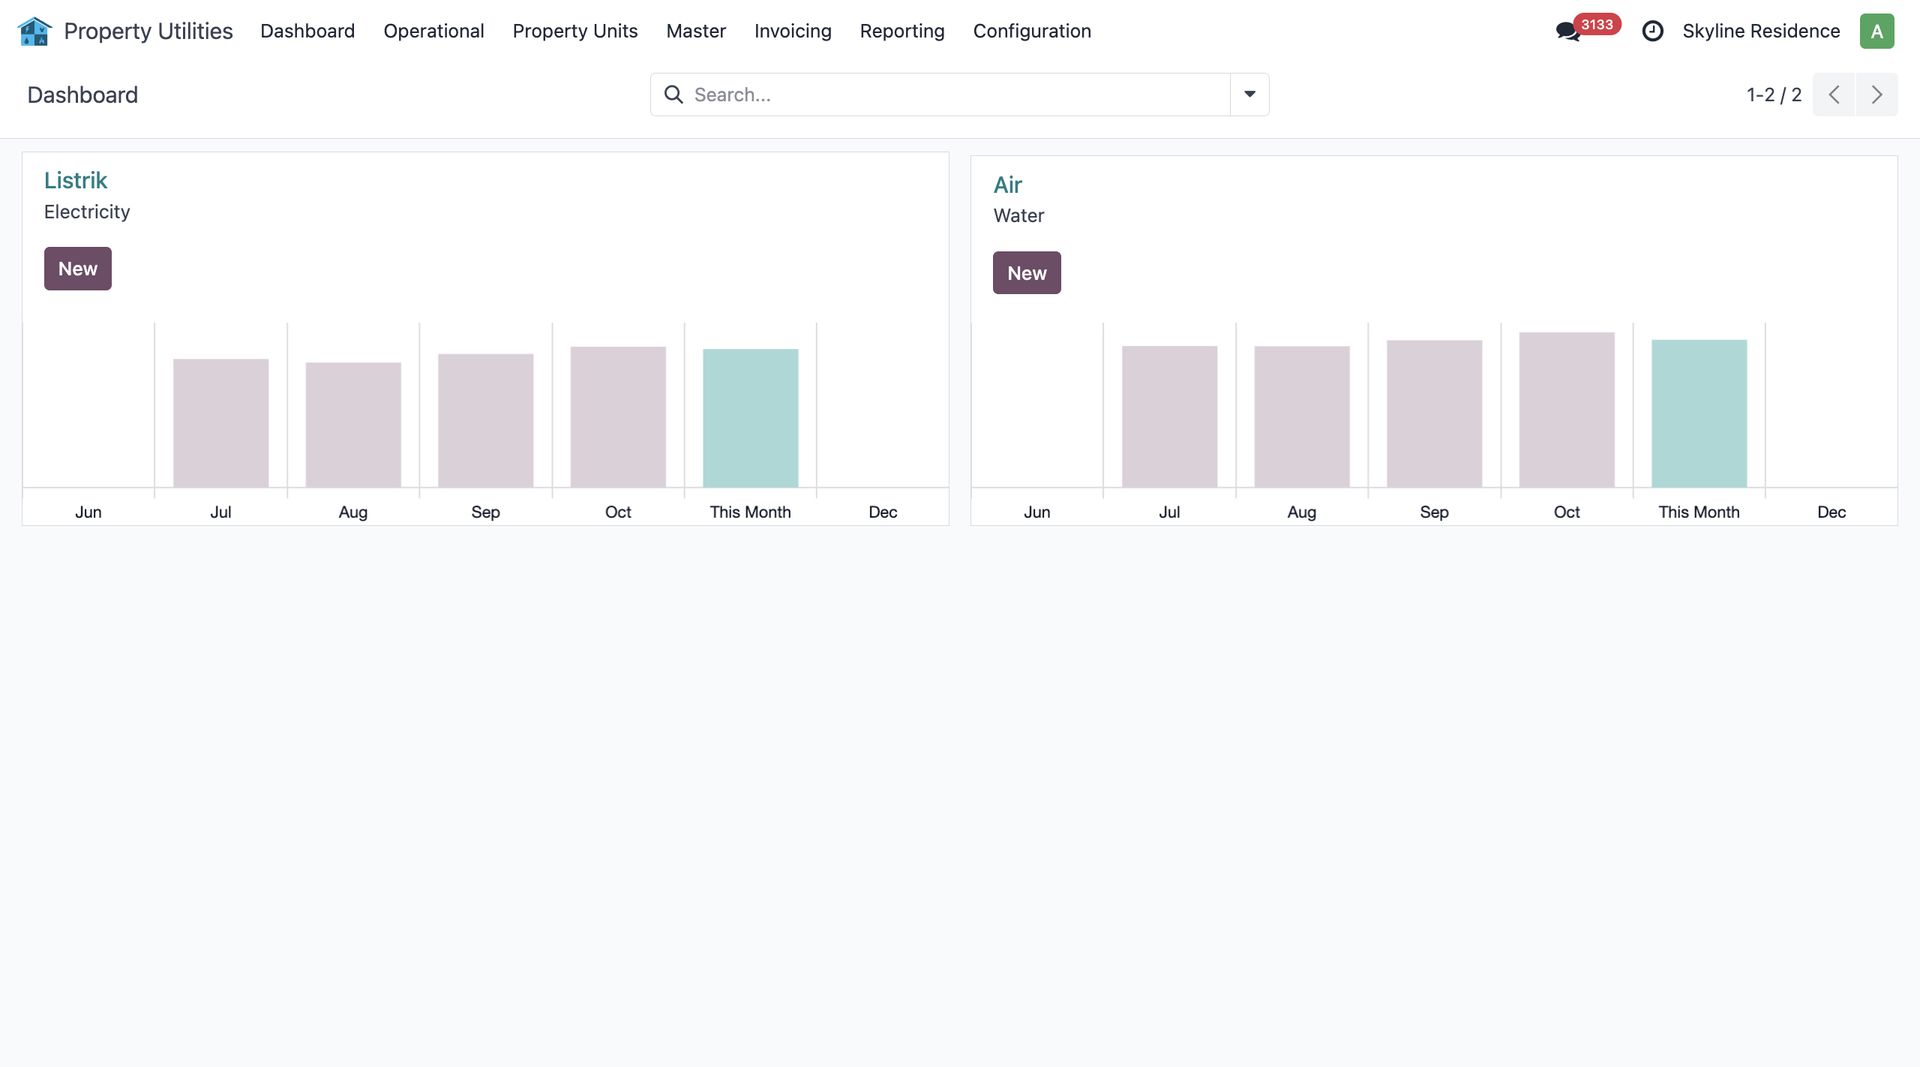Go to the next page arrow
The height and width of the screenshot is (1067, 1920).
[1876, 95]
